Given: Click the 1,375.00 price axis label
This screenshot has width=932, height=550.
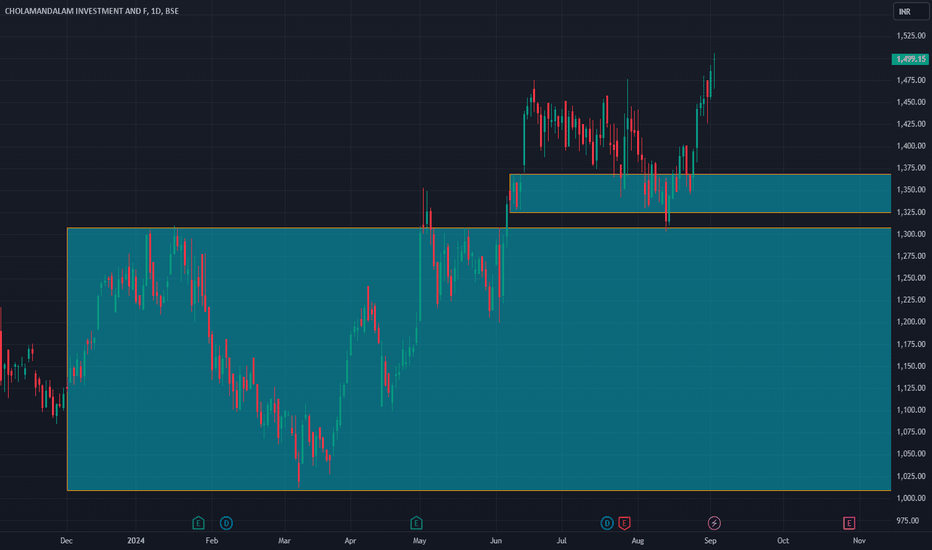Looking at the screenshot, I should [x=911, y=168].
